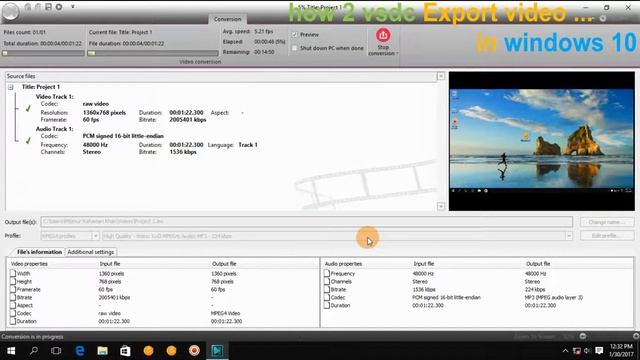
Task: Show hidden system tray icons
Action: [565, 351]
